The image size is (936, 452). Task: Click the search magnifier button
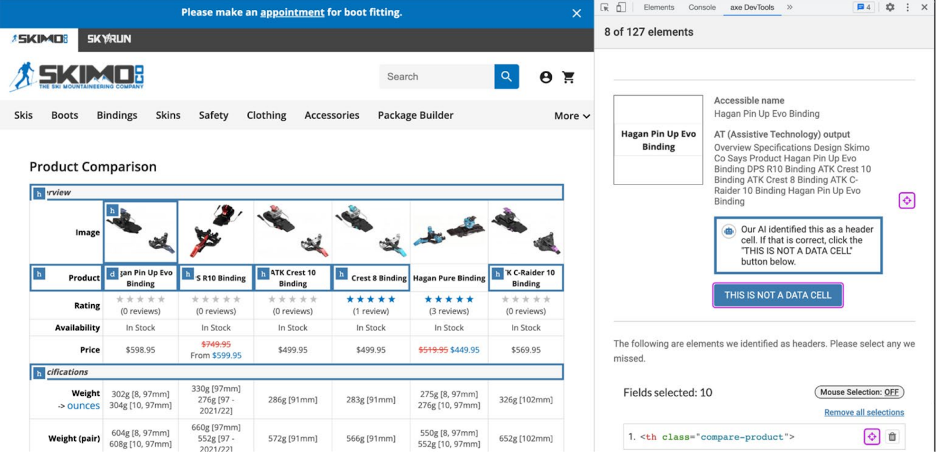pos(507,76)
